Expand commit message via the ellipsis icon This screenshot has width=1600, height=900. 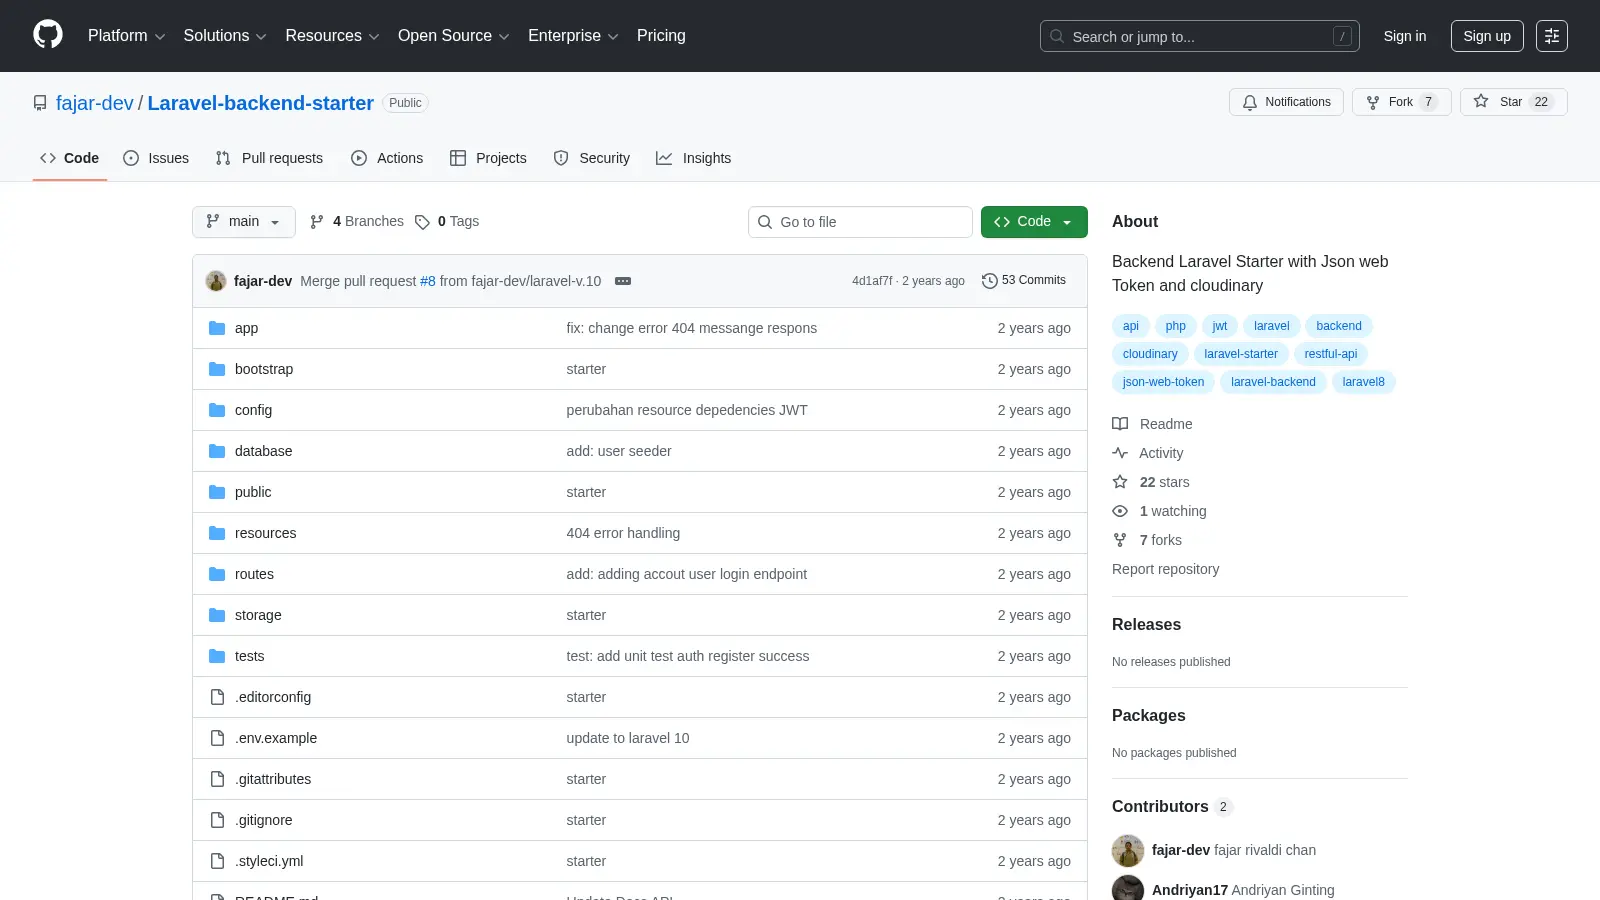click(623, 281)
